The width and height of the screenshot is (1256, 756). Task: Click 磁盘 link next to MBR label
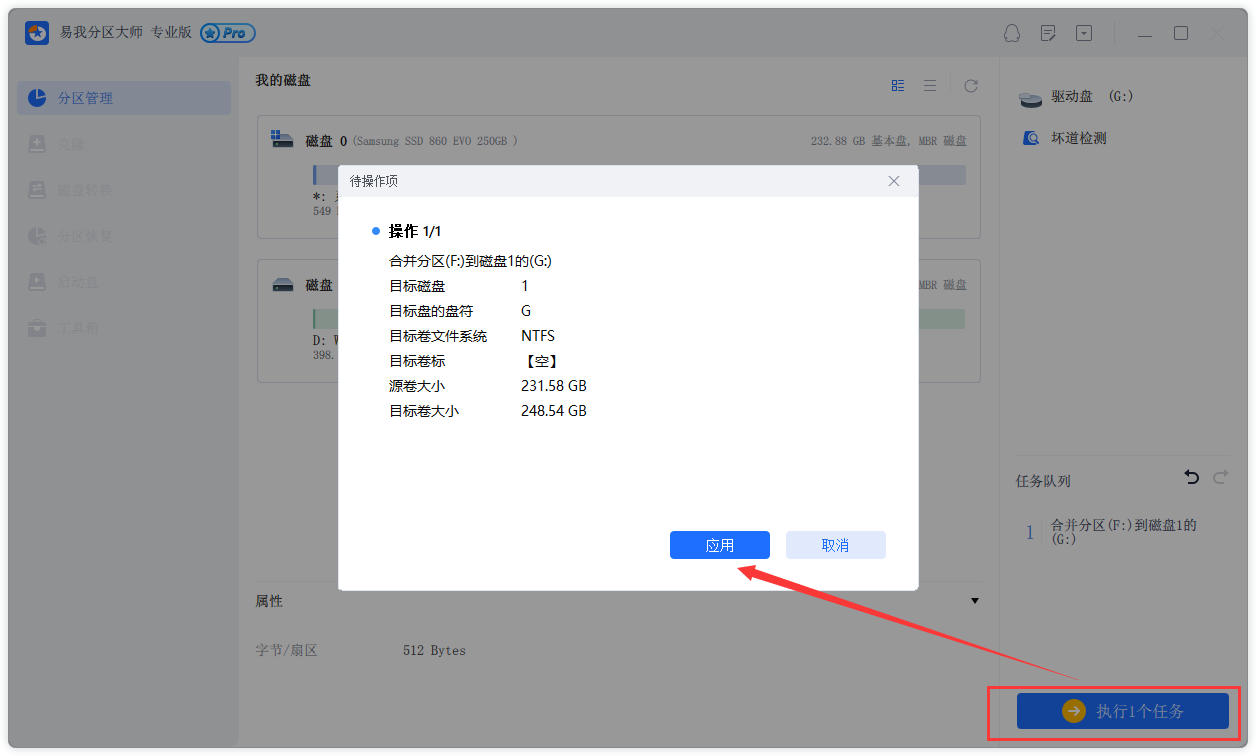pos(954,140)
